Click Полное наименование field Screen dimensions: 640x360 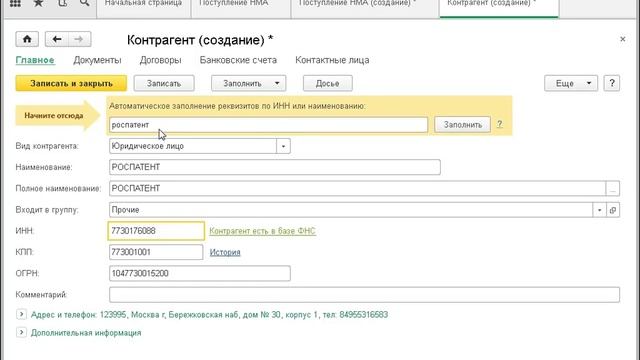pos(357,189)
